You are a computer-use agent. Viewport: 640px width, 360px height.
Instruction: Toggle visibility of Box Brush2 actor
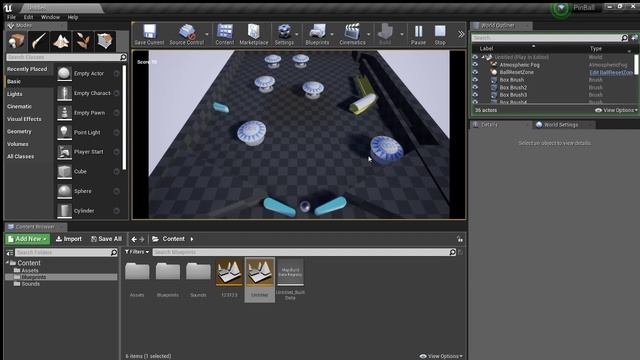click(x=475, y=87)
